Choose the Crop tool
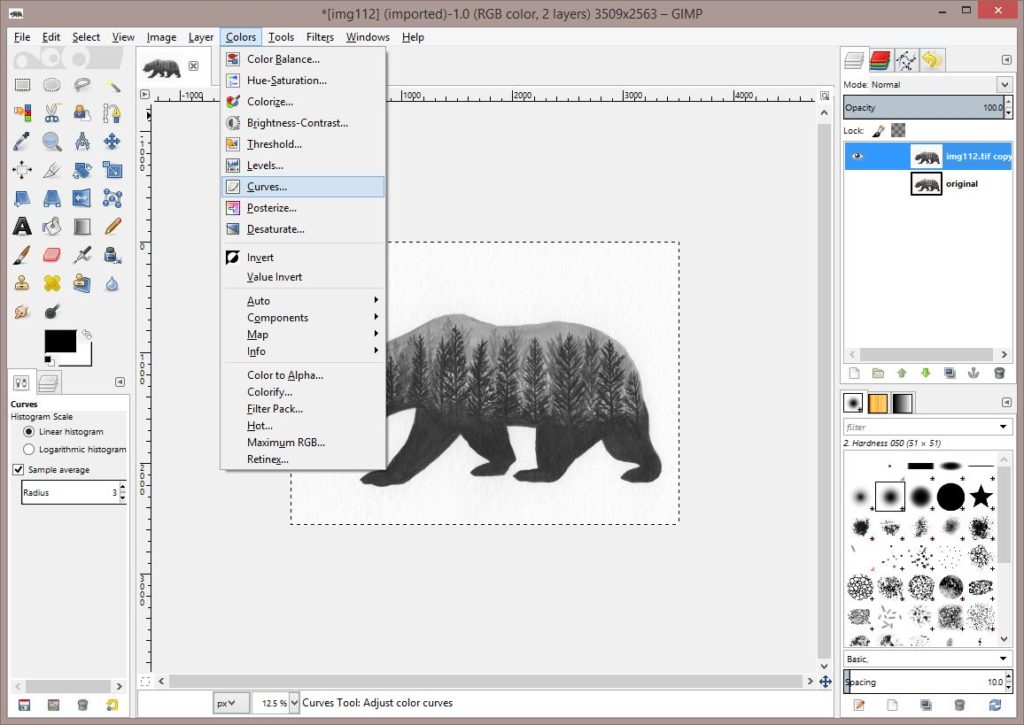 pyautogui.click(x=52, y=170)
